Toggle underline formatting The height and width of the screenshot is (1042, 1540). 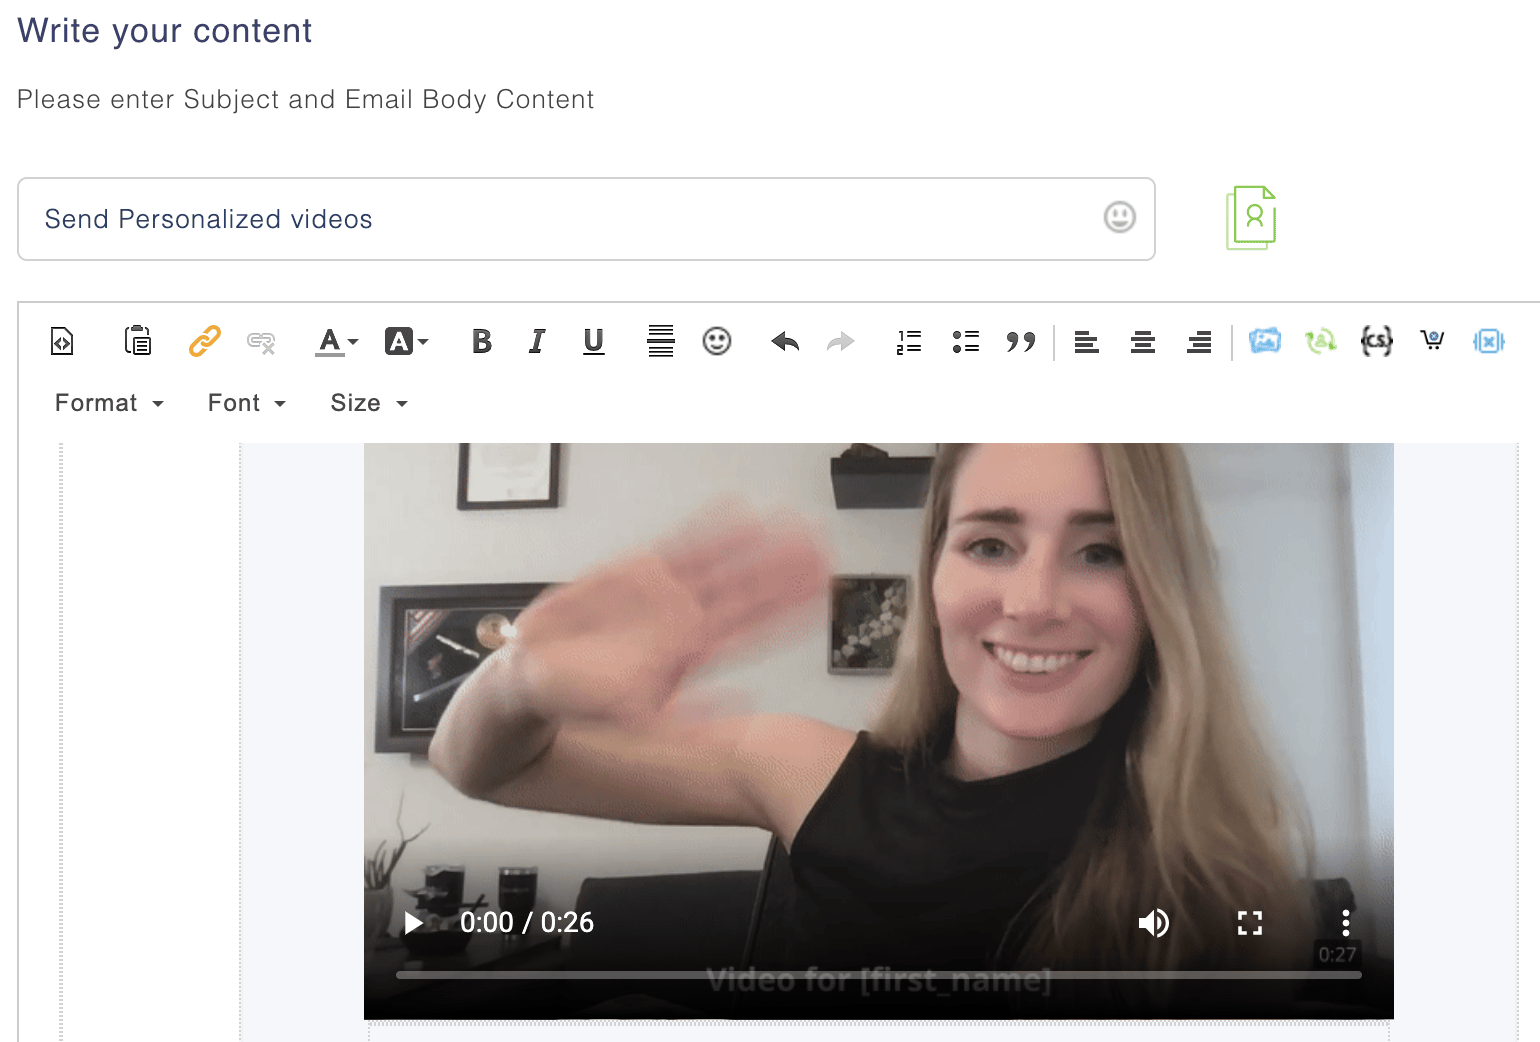coord(594,342)
